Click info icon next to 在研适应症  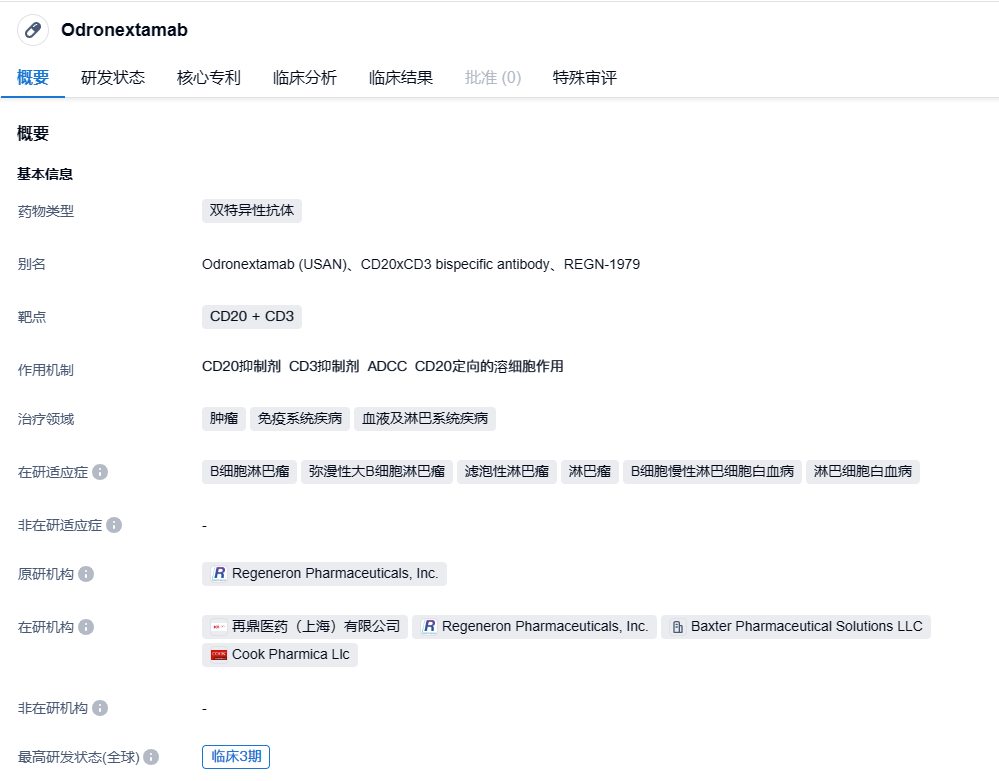[100, 472]
